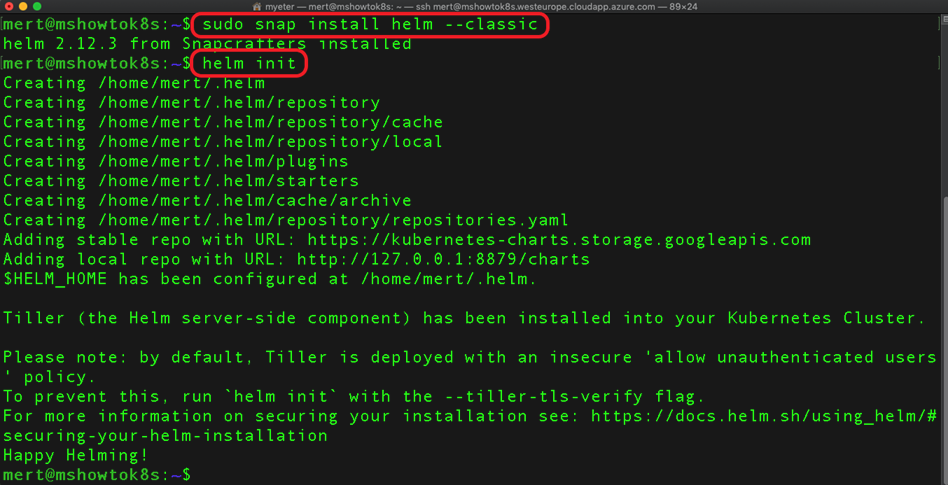Screen dimensions: 948x485
Task: Click 'helm 2.12.3 from Snapcrafters installed' line
Action: click(207, 44)
